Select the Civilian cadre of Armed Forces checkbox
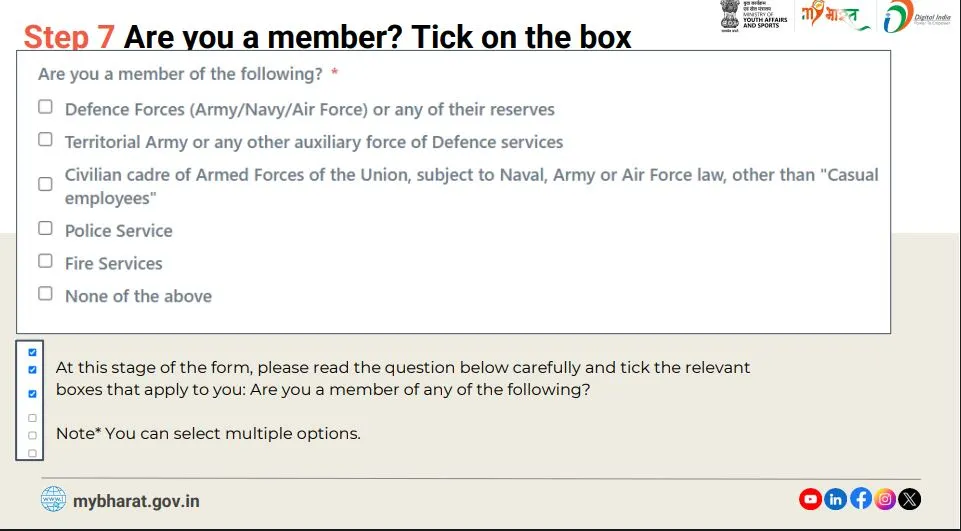 coord(45,184)
